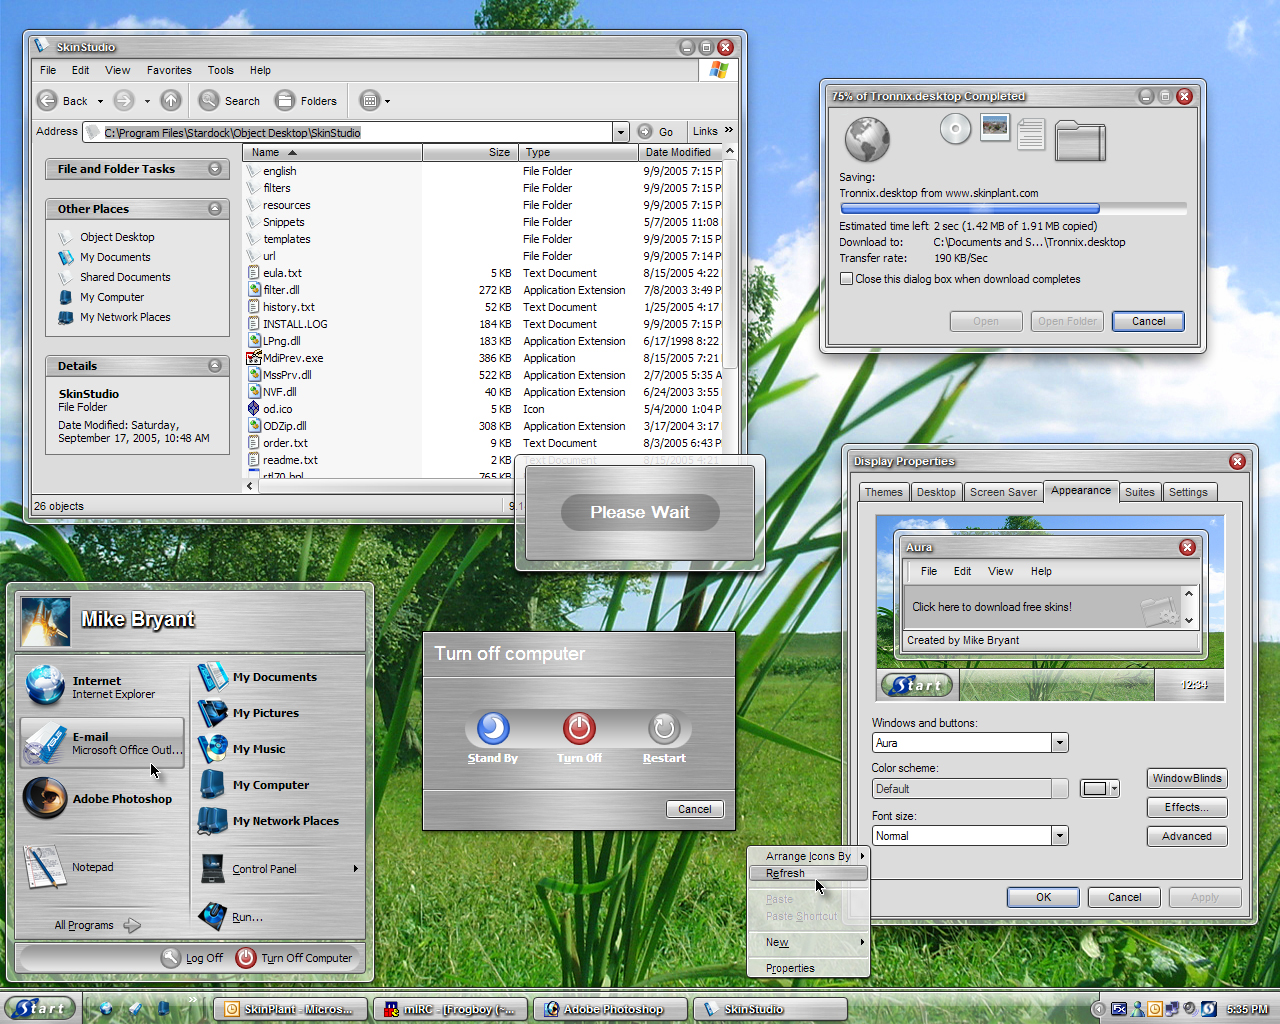This screenshot has width=1280, height=1024.
Task: Open E-mail Microsoft Office Outlook entry
Action: [x=103, y=743]
